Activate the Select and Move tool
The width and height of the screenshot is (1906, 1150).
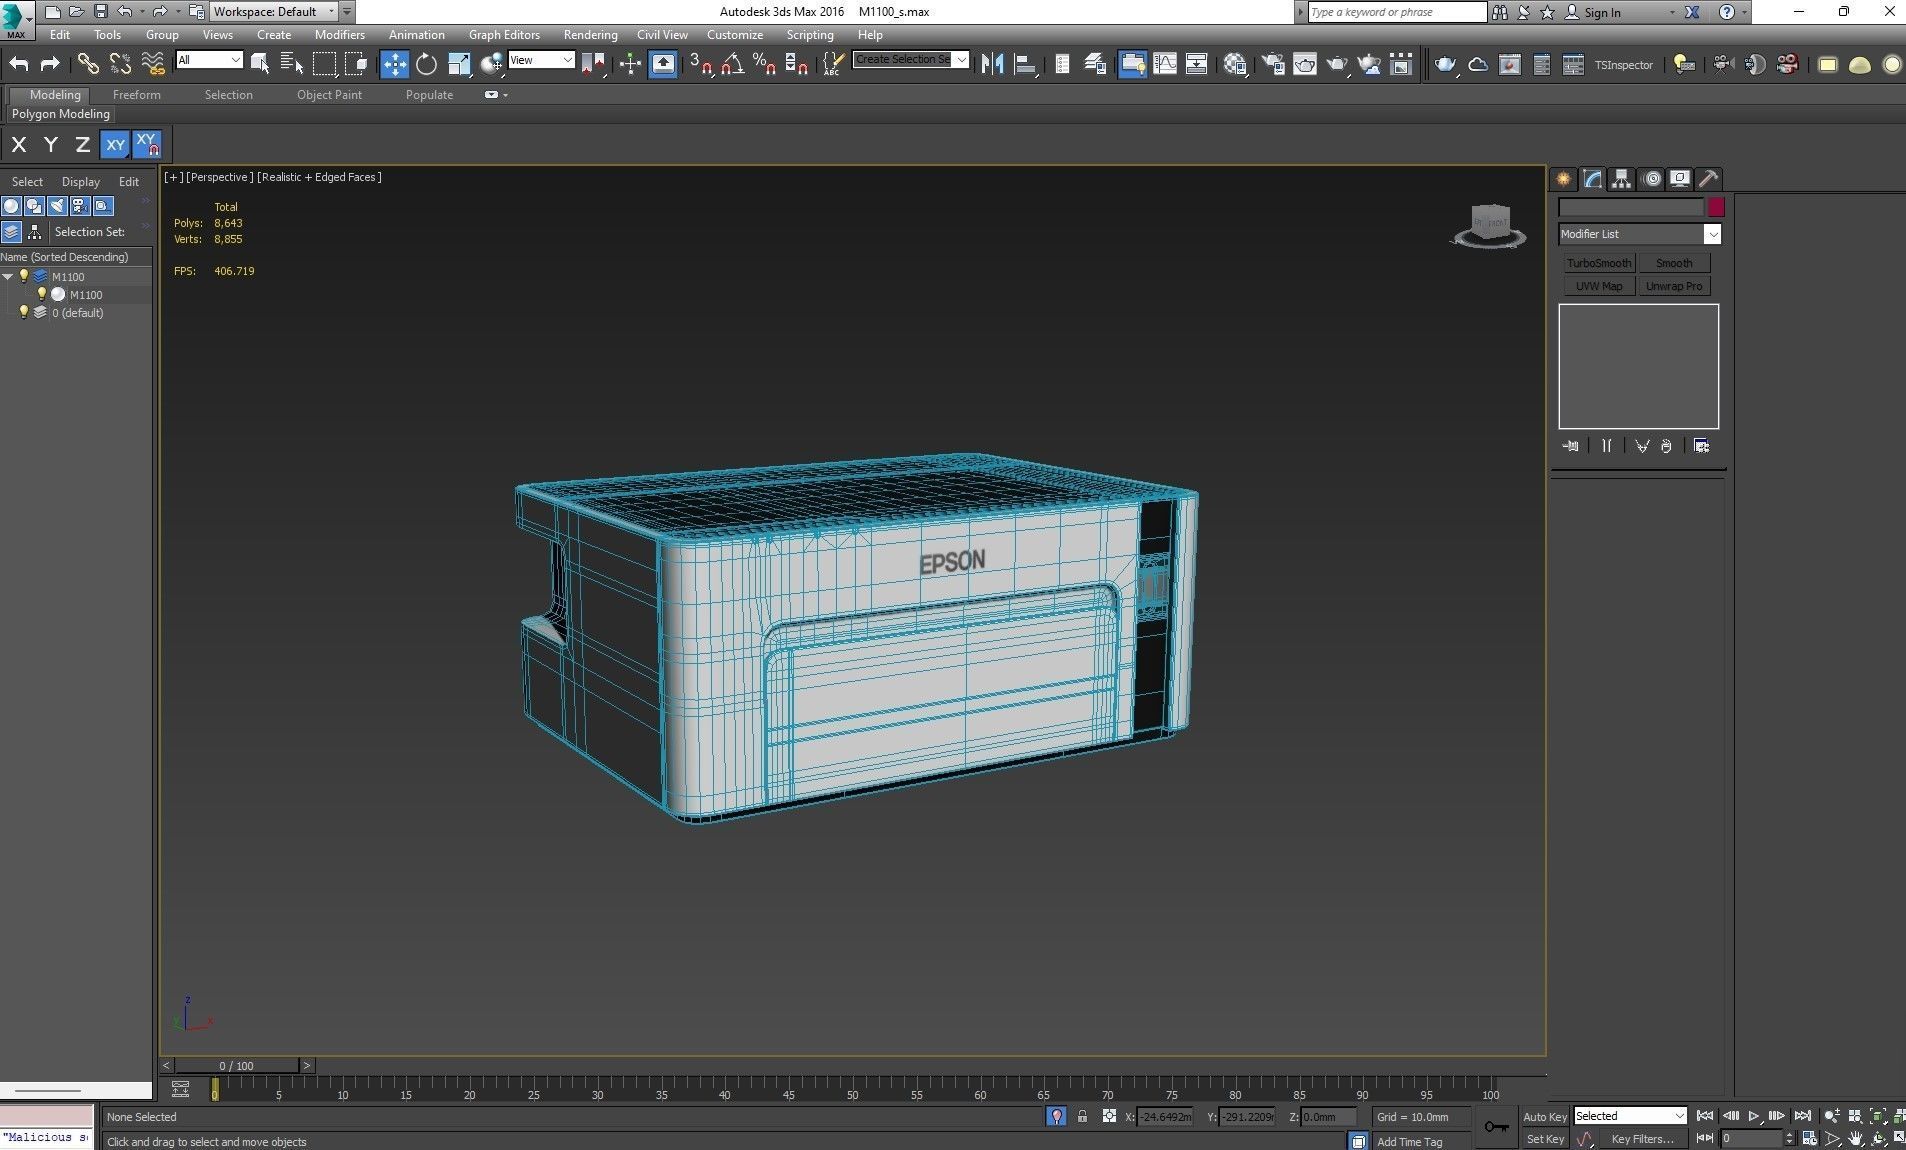395,64
